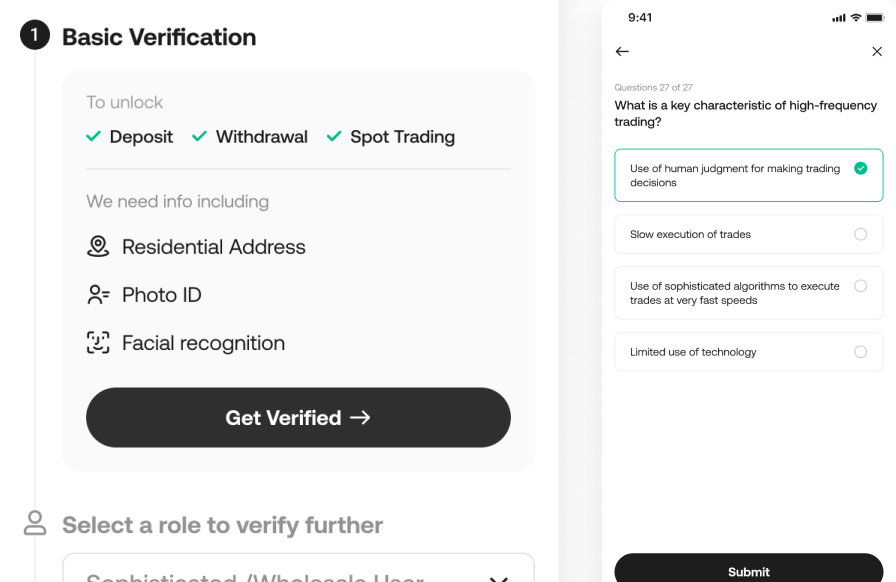Screen dimensions: 896x582
Task: Click the 'Select a role to verify further' step
Action: click(x=222, y=525)
